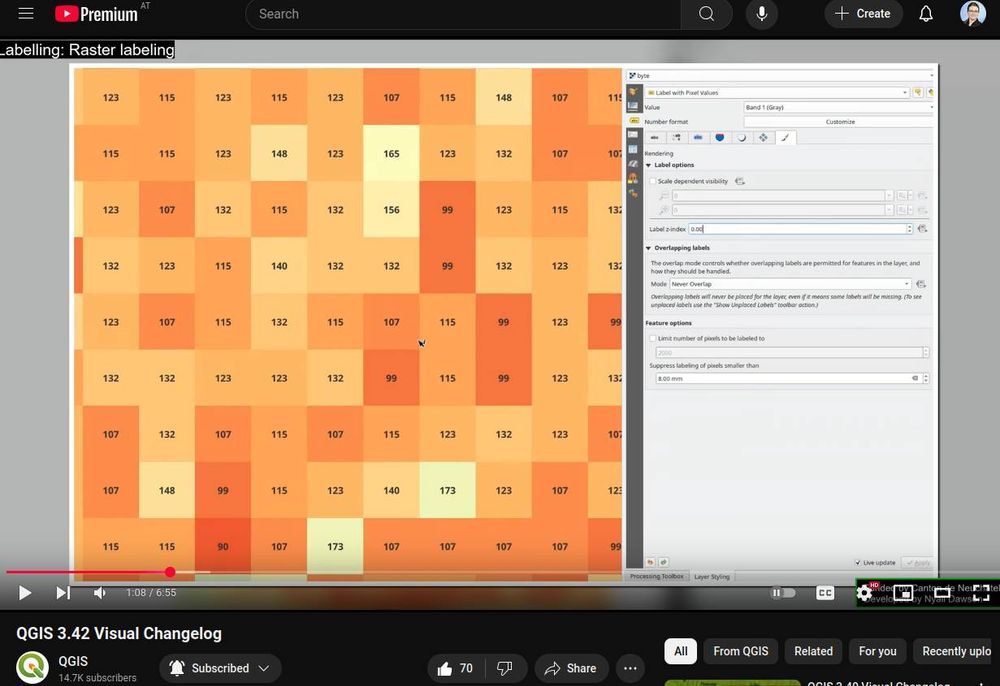The height and width of the screenshot is (686, 1000).
Task: Open the byte layer selector dropdown
Action: coord(781,76)
